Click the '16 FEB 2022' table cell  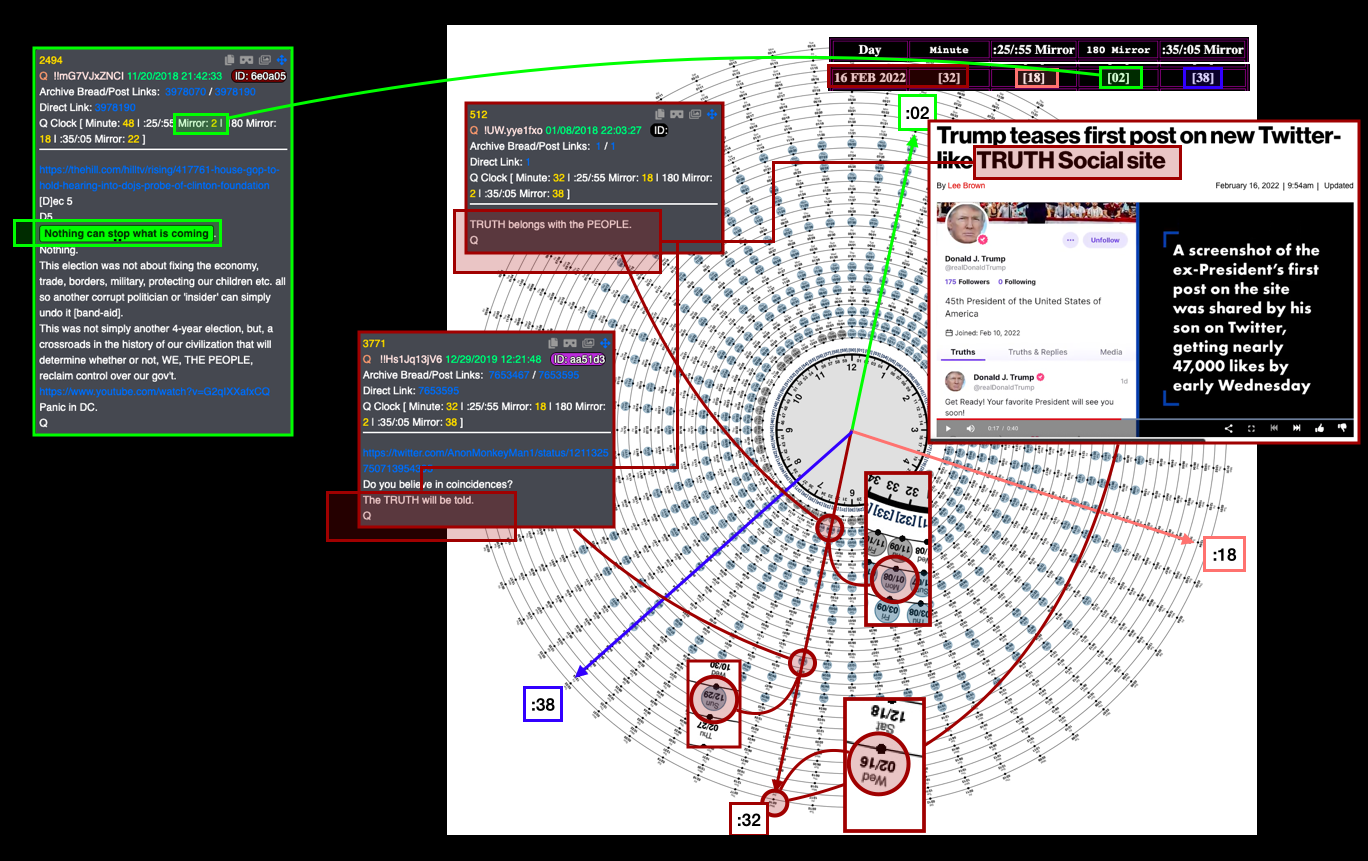869,77
